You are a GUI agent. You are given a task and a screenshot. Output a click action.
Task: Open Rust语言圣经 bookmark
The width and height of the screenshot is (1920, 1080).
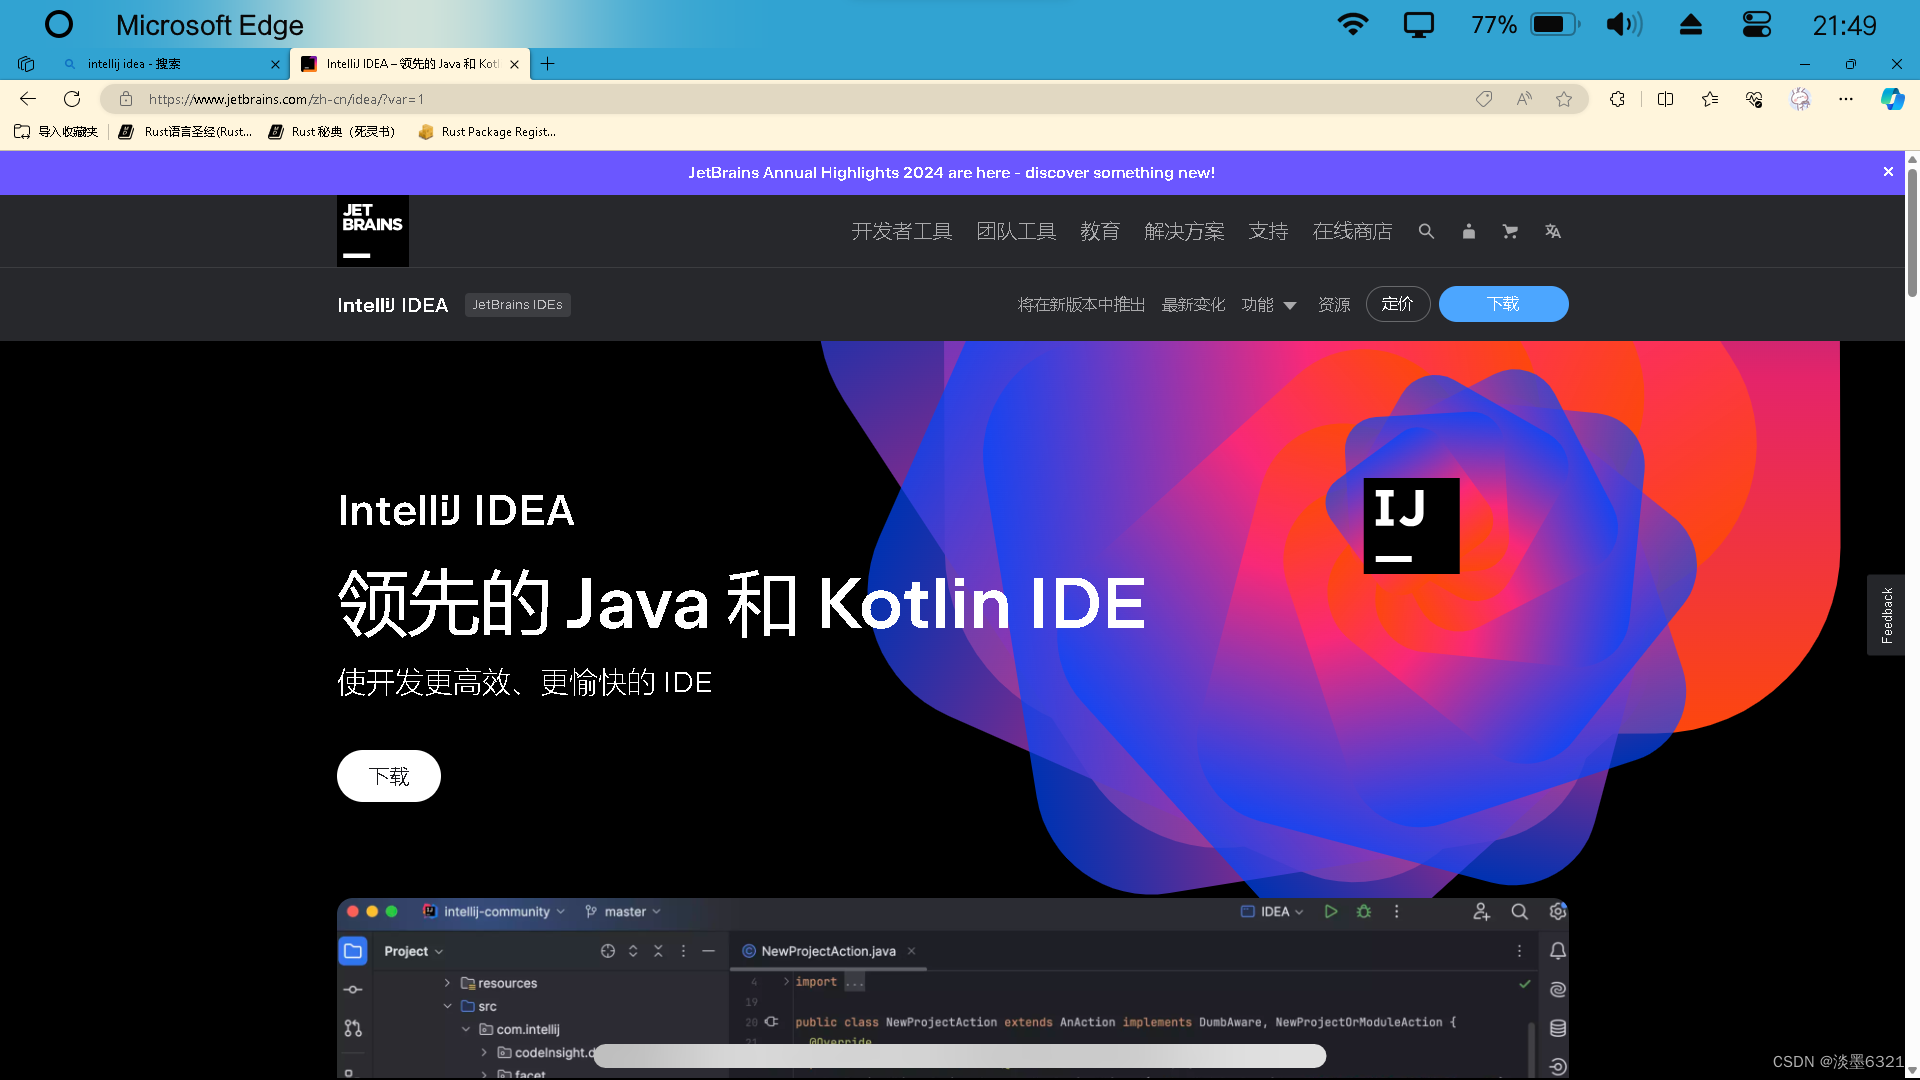186,132
